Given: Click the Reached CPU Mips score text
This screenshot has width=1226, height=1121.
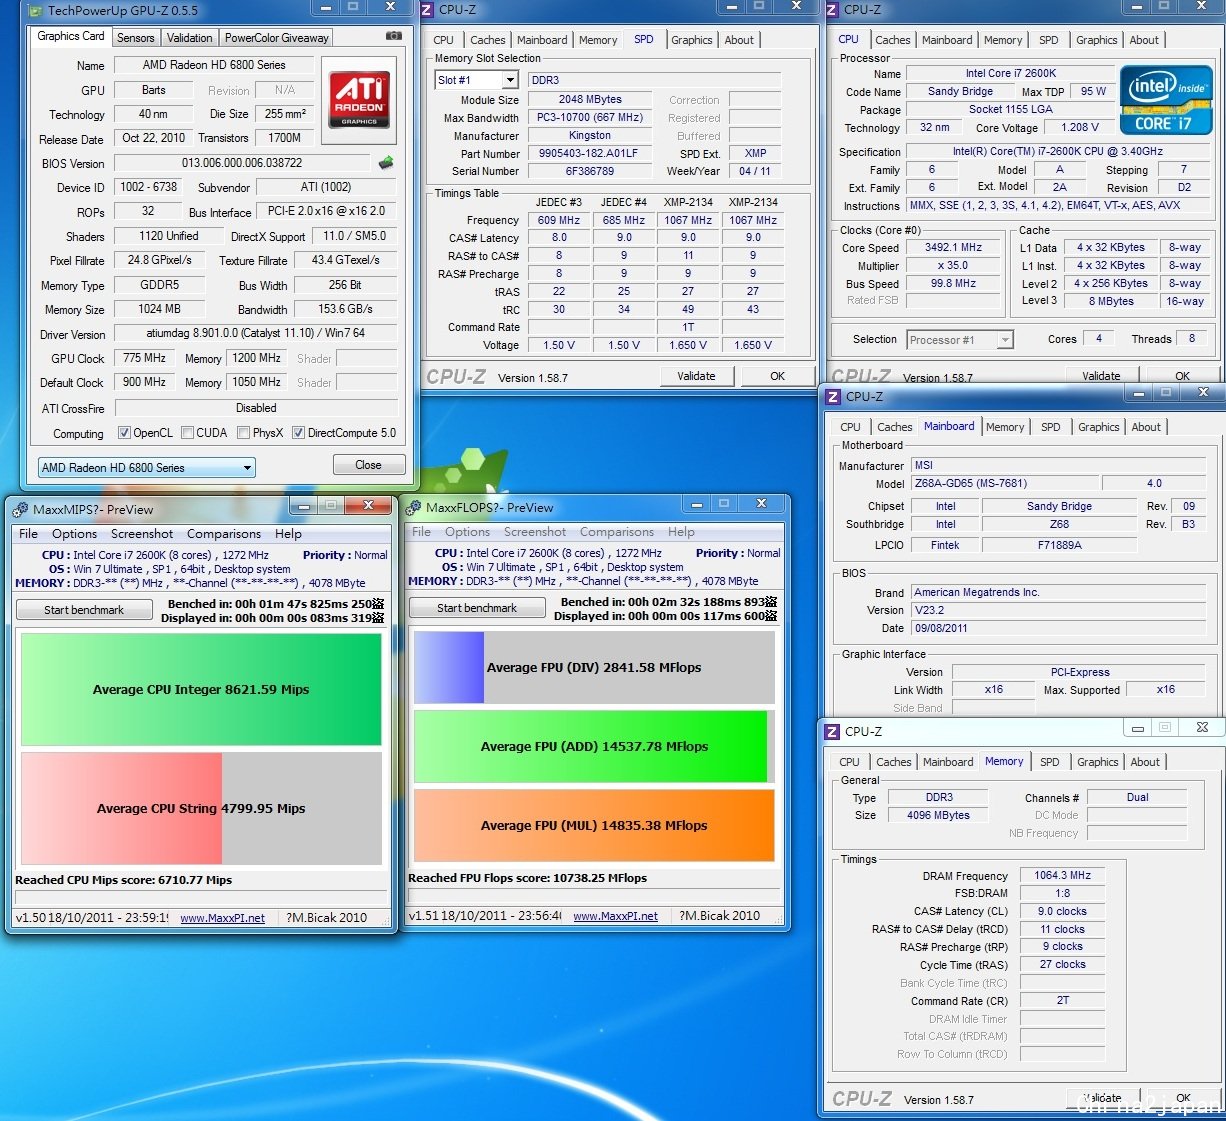Looking at the screenshot, I should pos(123,880).
